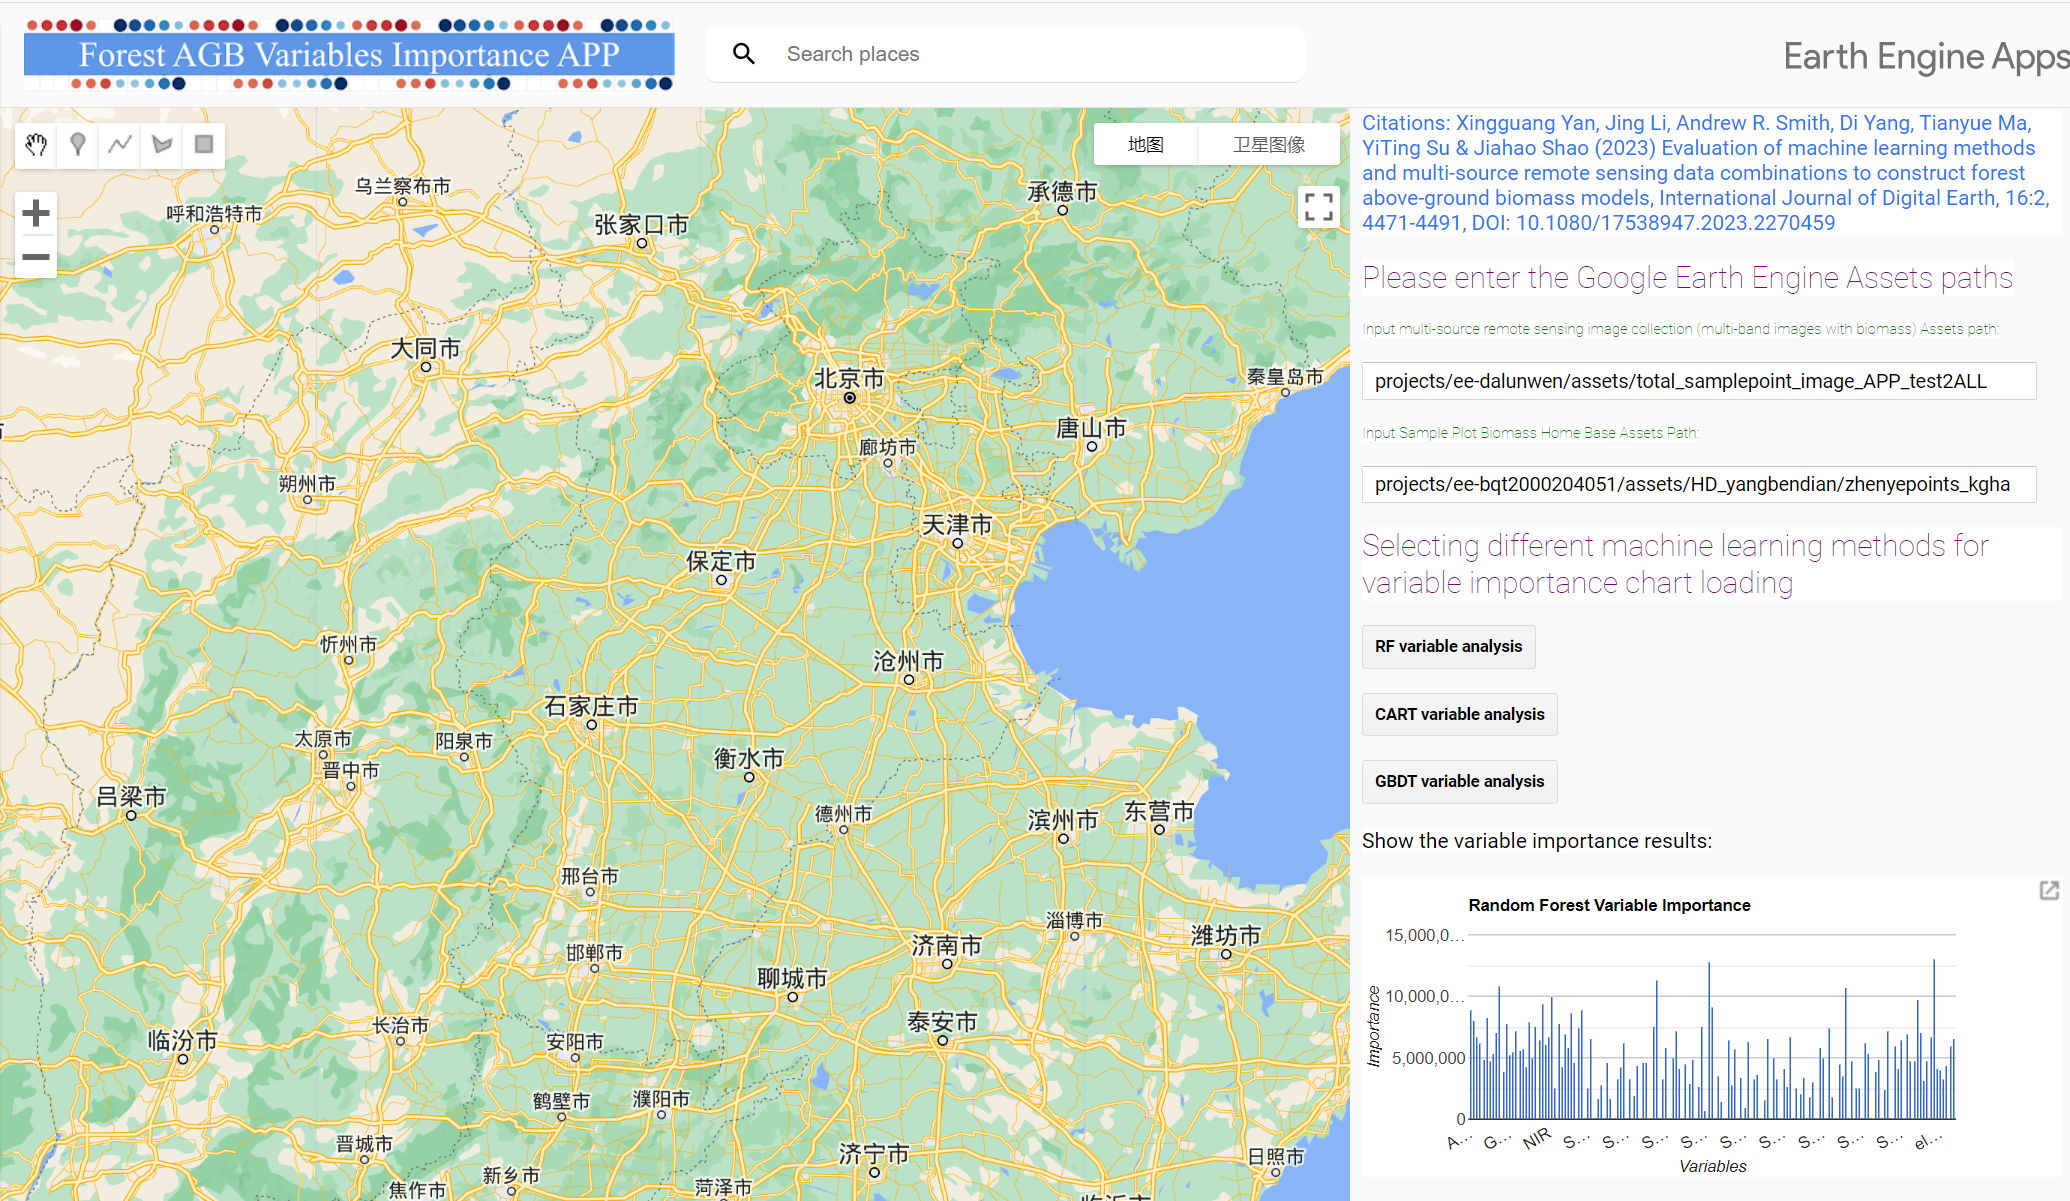Screen dimensions: 2070x1201
Task: Switch to 地图 map view
Action: [x=1145, y=145]
